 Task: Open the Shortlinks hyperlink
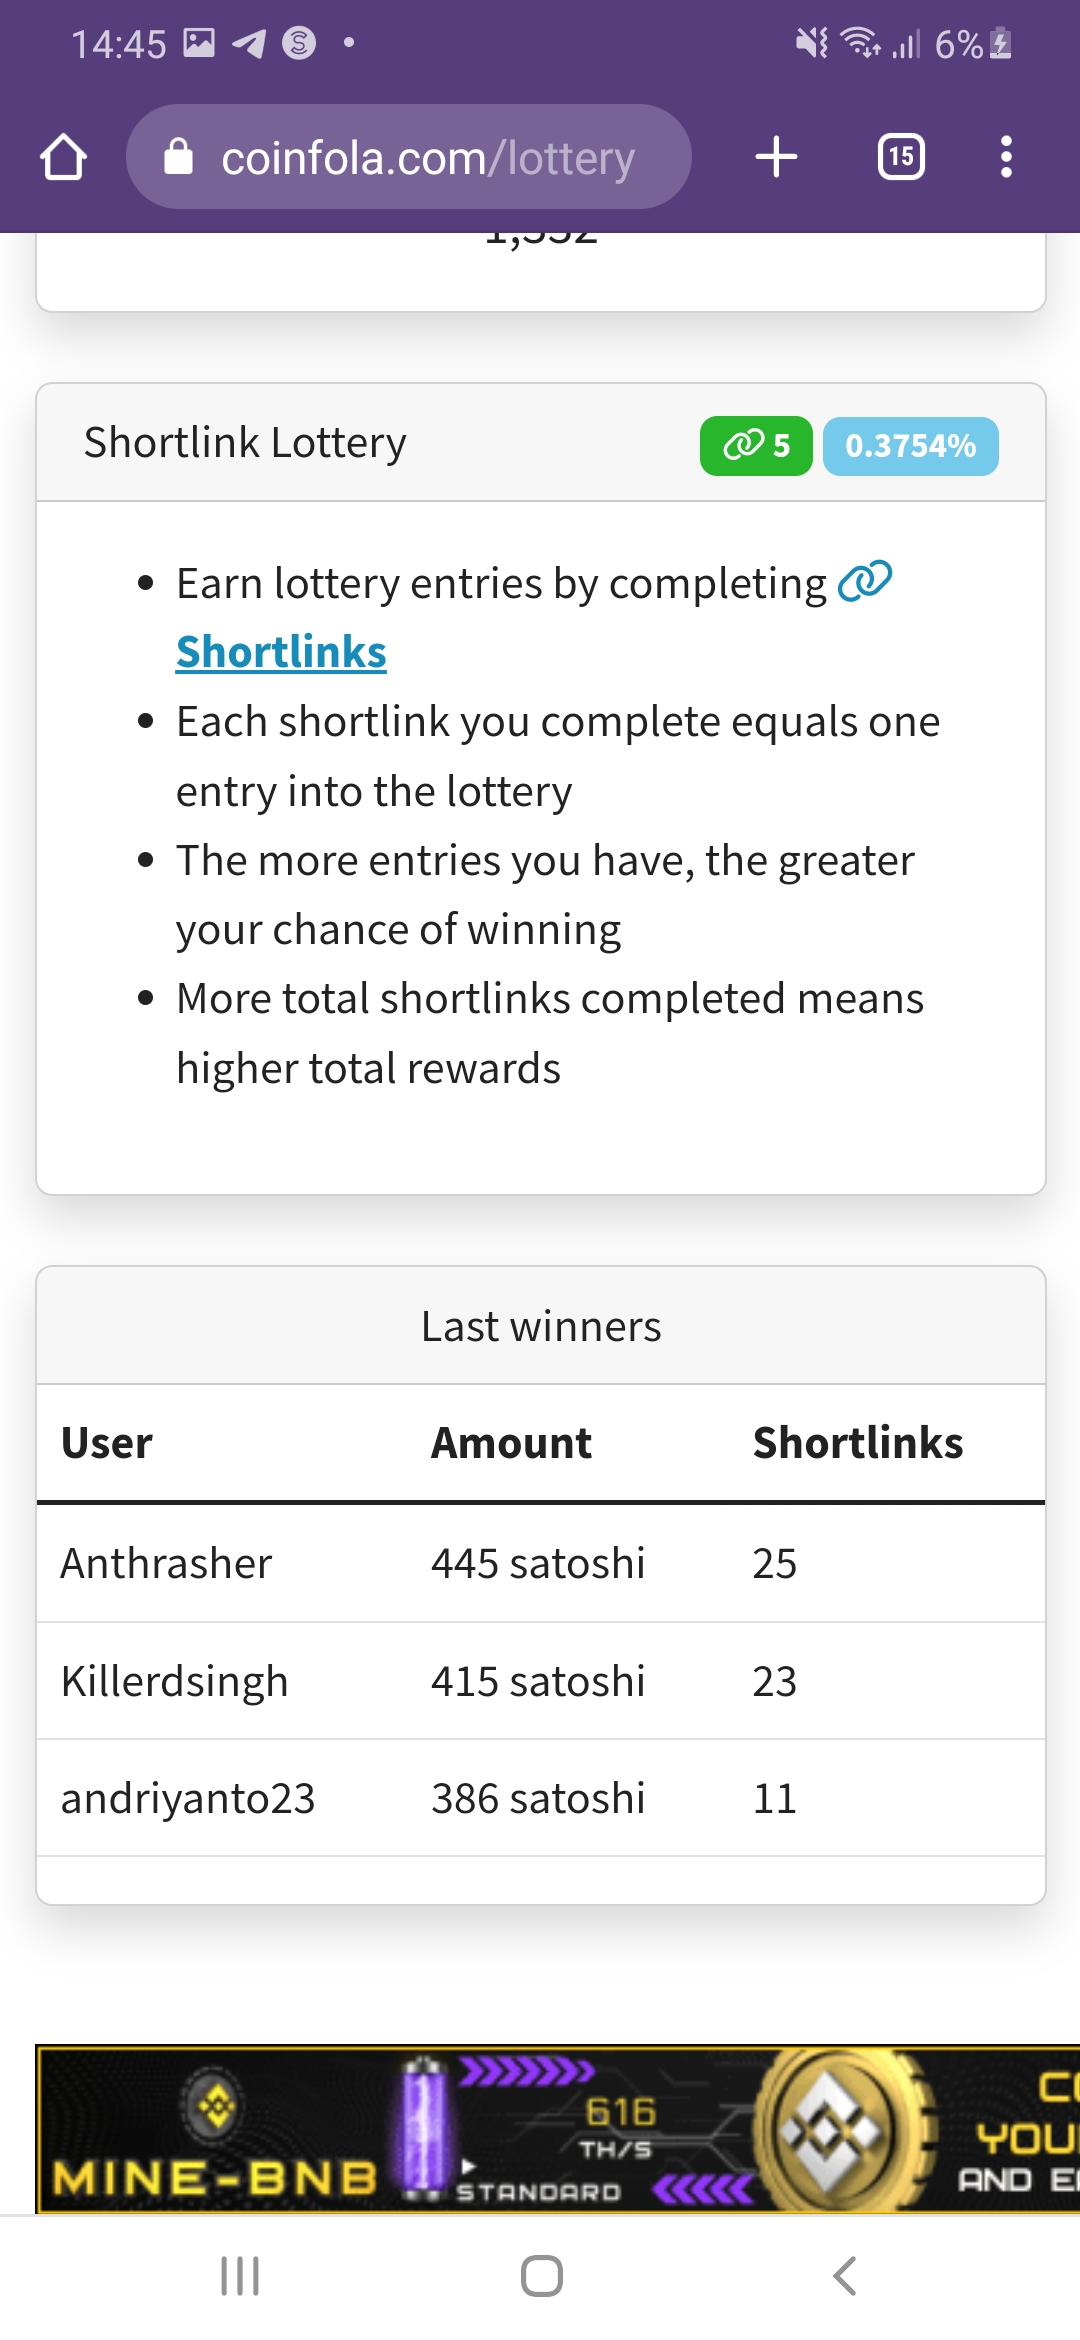tap(281, 652)
